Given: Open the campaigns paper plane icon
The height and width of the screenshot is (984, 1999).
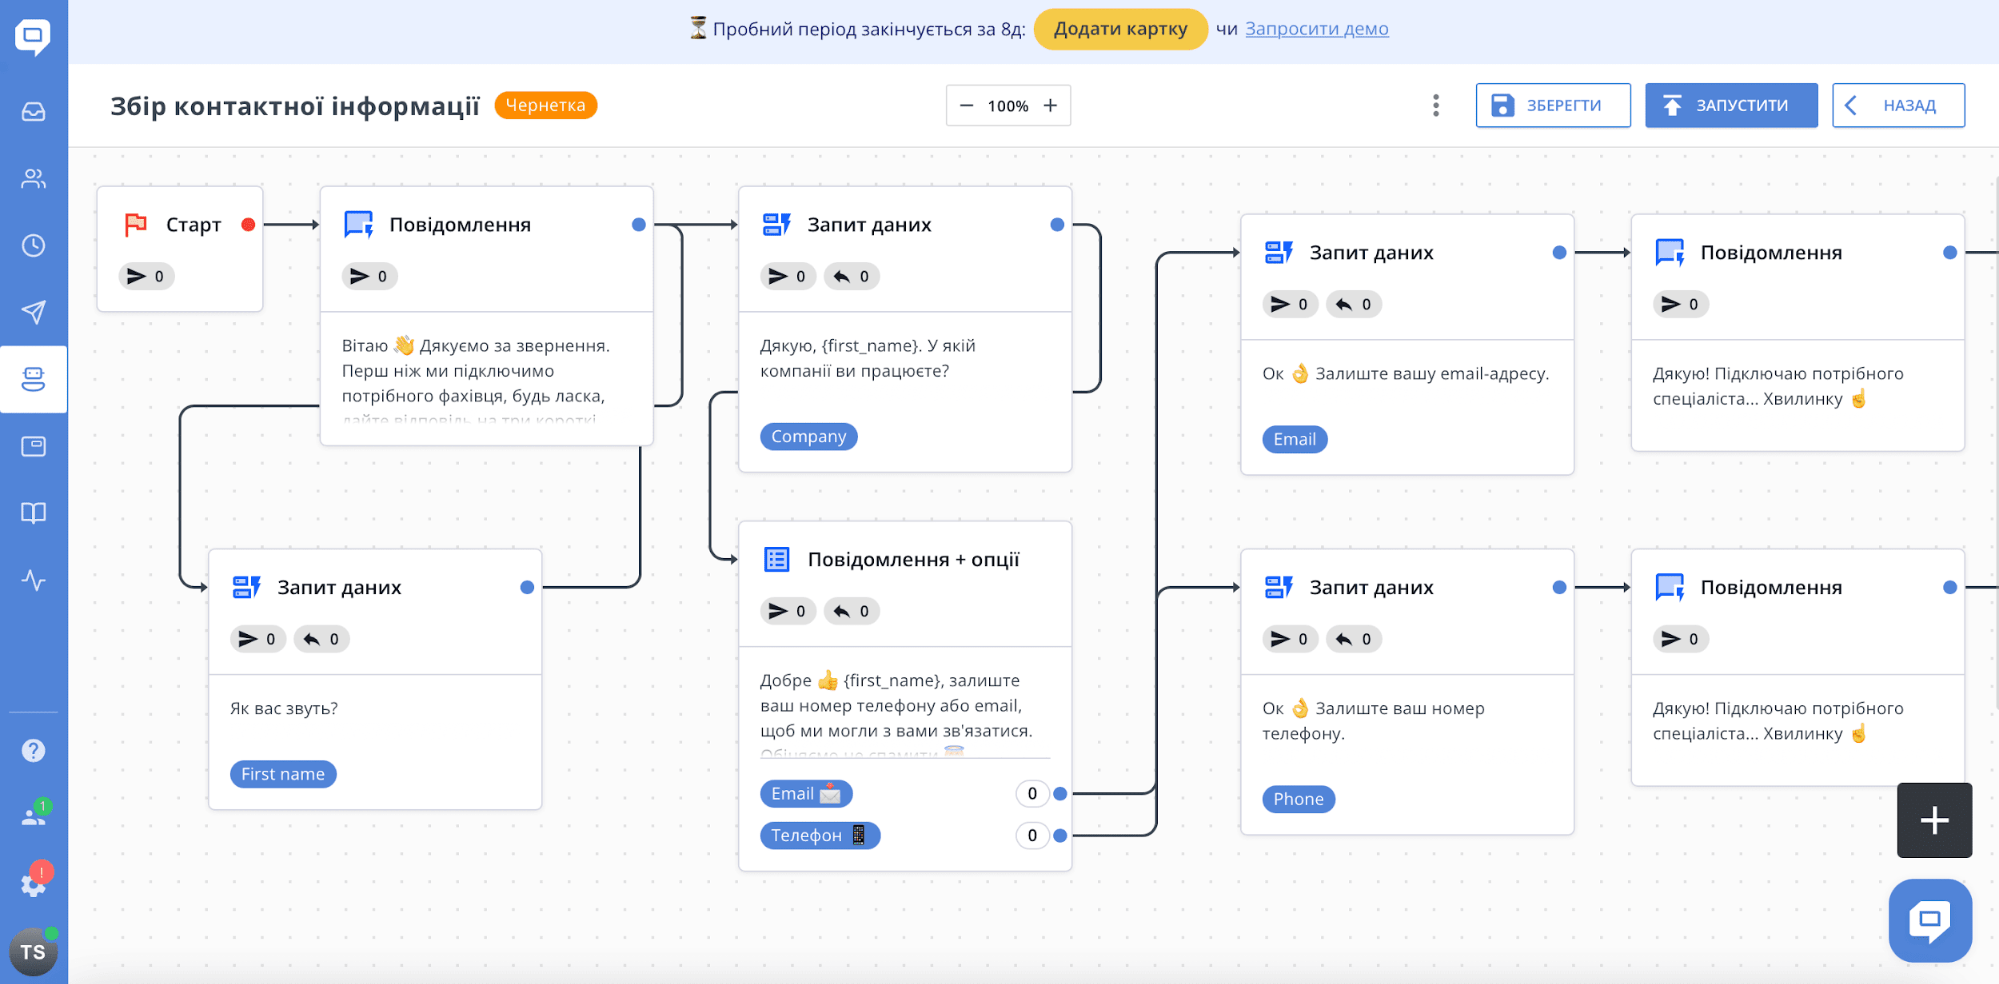Looking at the screenshot, I should tap(33, 312).
